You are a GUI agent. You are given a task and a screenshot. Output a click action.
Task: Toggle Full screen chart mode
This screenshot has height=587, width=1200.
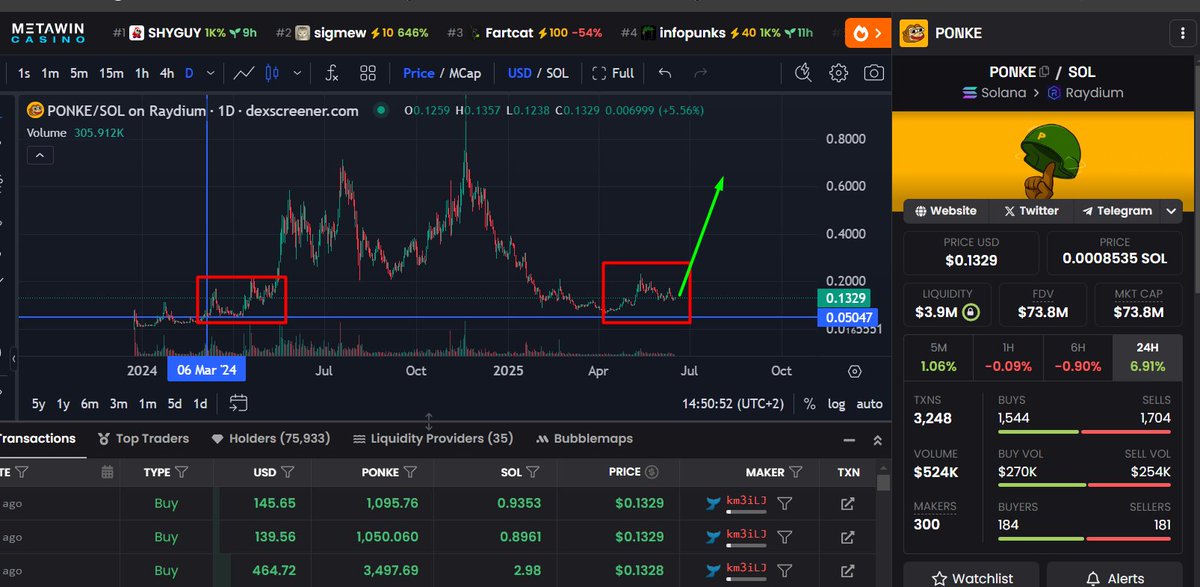click(x=613, y=73)
